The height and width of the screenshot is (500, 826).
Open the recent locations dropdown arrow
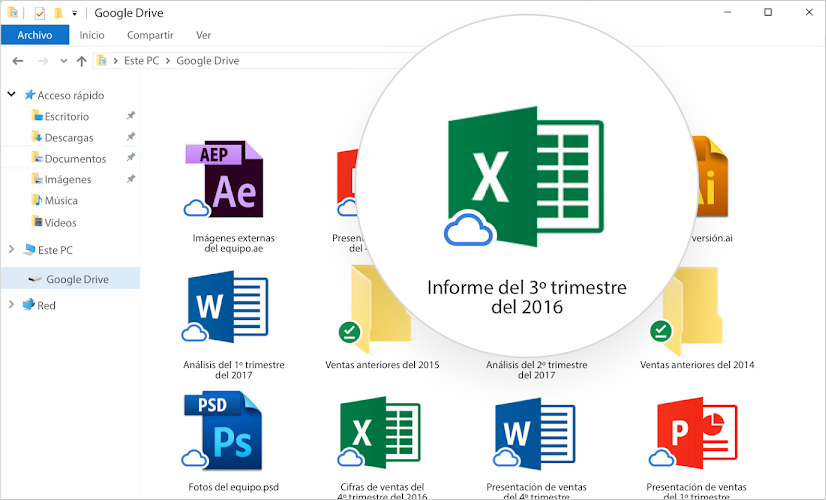tap(64, 61)
